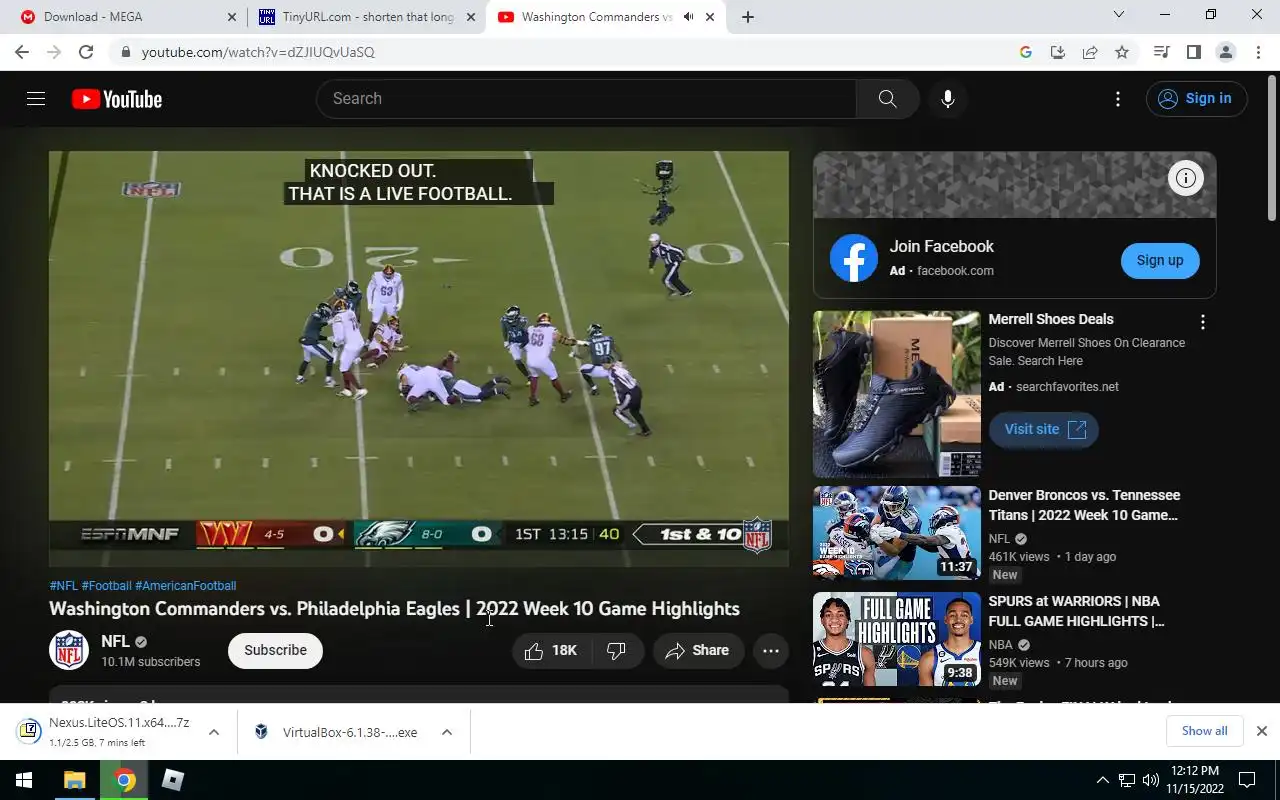Subscribe to the NFL channel

click(275, 650)
